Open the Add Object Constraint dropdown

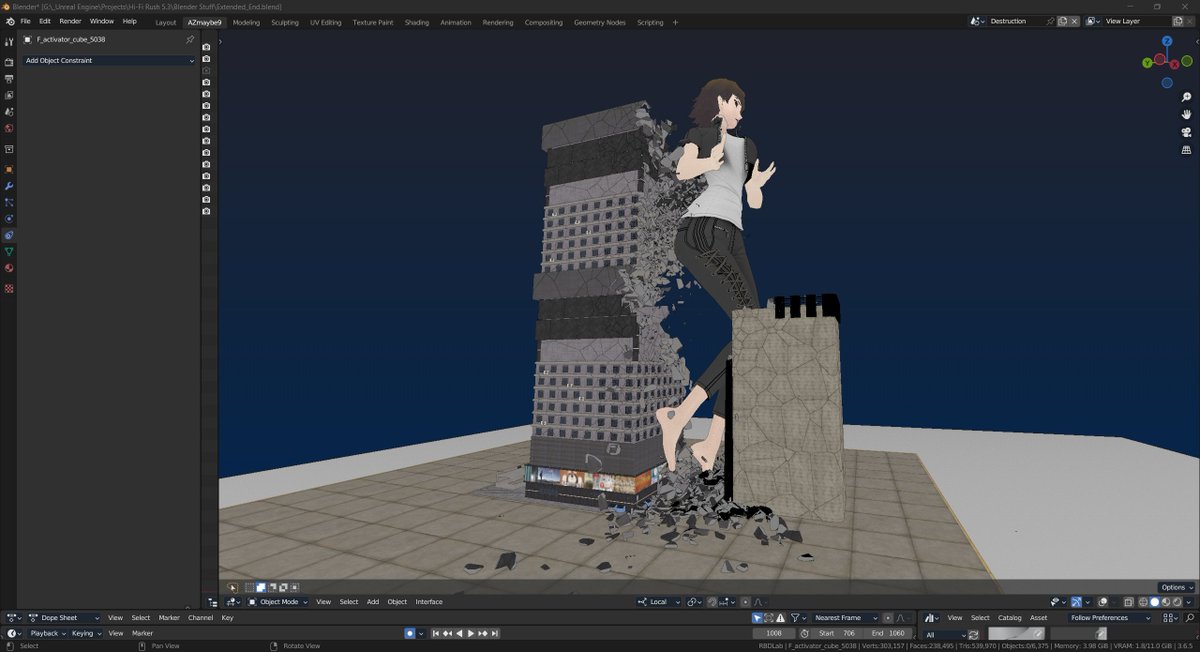[109, 61]
